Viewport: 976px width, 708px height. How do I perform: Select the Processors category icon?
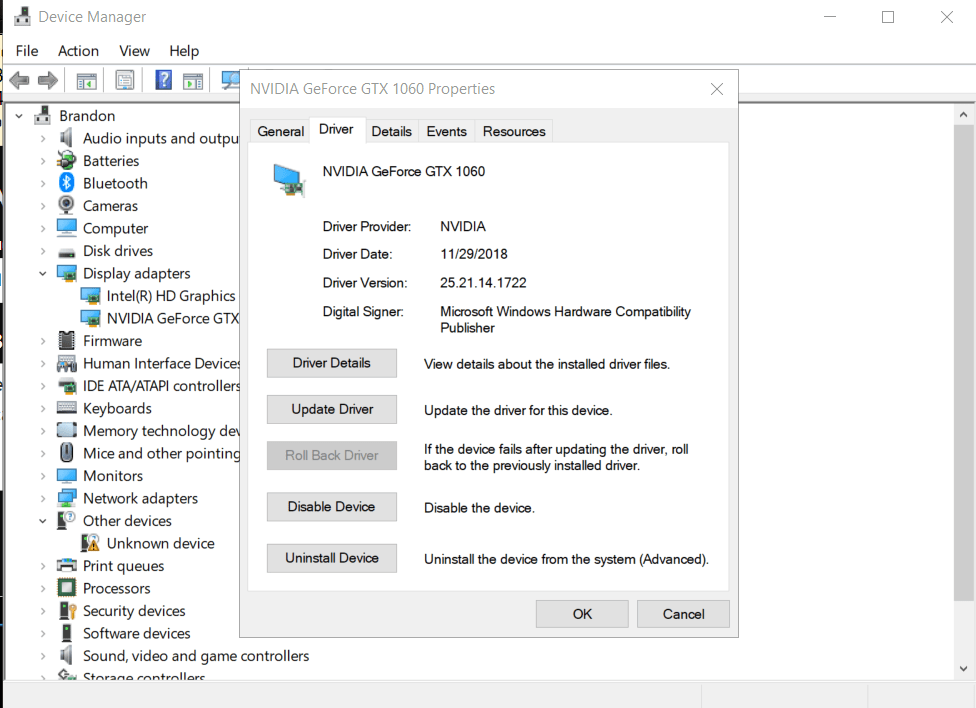pyautogui.click(x=67, y=588)
